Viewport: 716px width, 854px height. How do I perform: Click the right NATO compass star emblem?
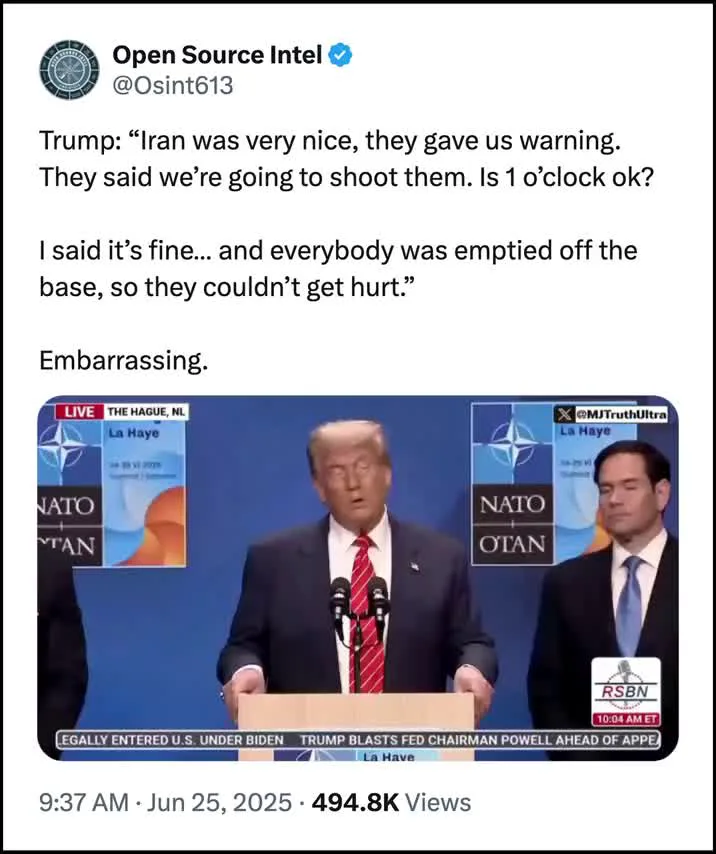tap(513, 443)
